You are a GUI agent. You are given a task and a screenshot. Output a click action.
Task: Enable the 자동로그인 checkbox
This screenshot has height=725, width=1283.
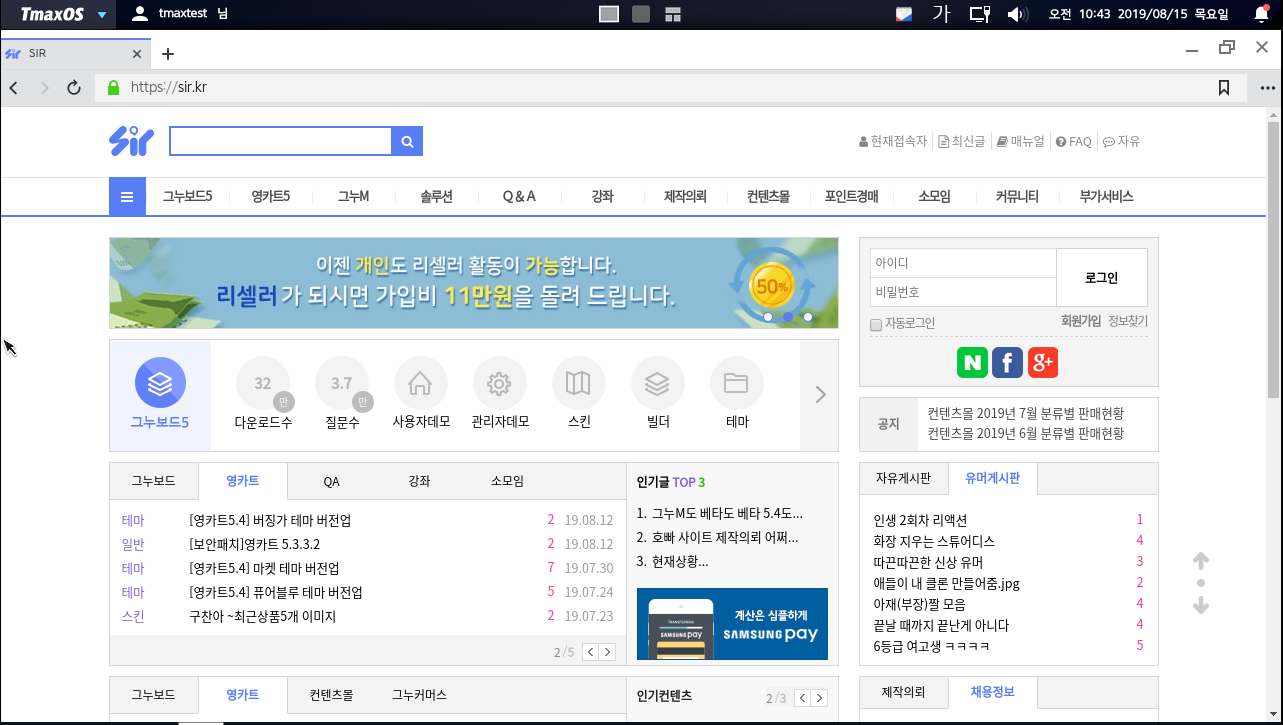[876, 324]
